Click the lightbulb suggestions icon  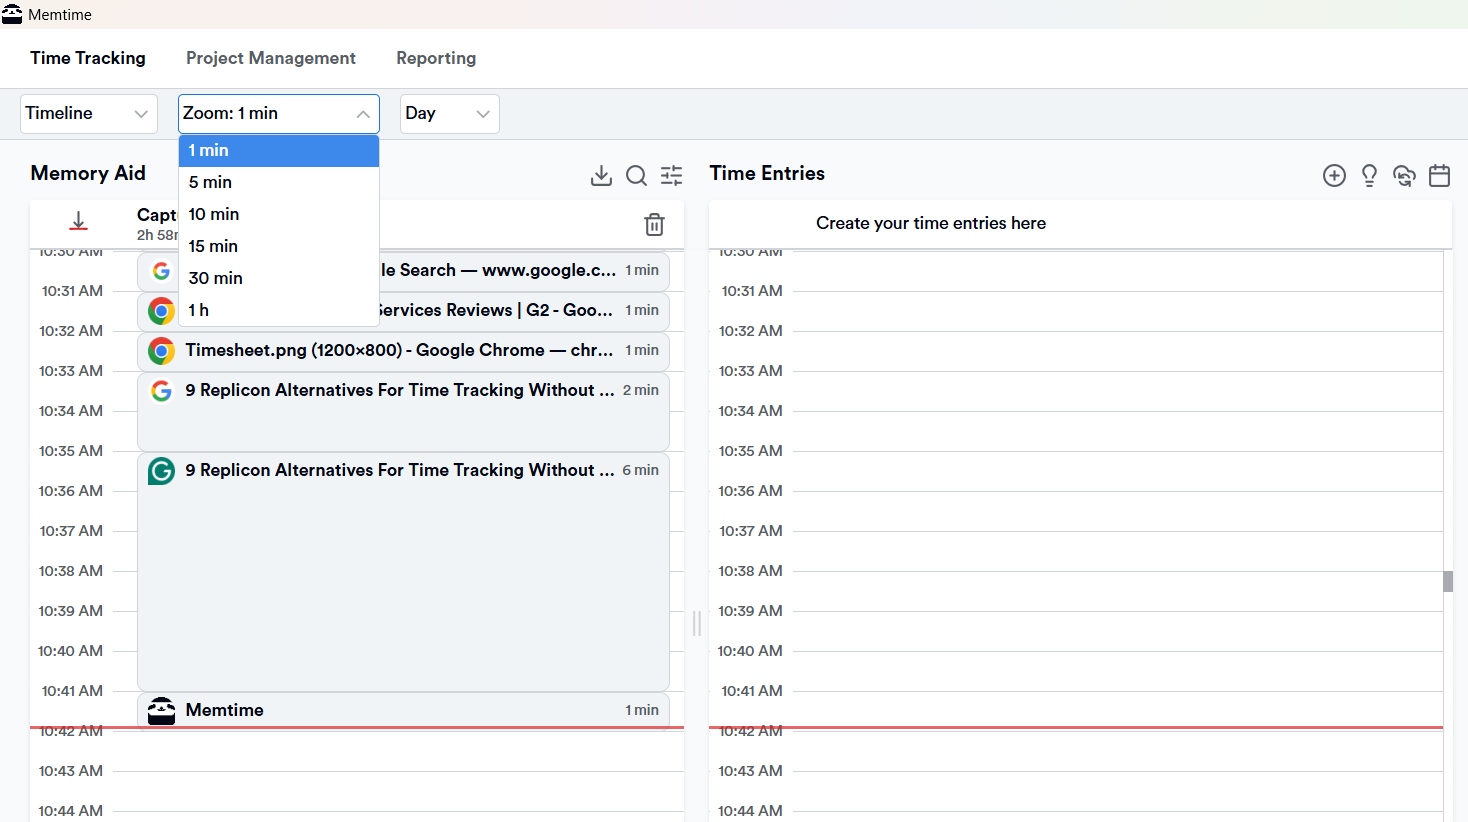click(1369, 175)
